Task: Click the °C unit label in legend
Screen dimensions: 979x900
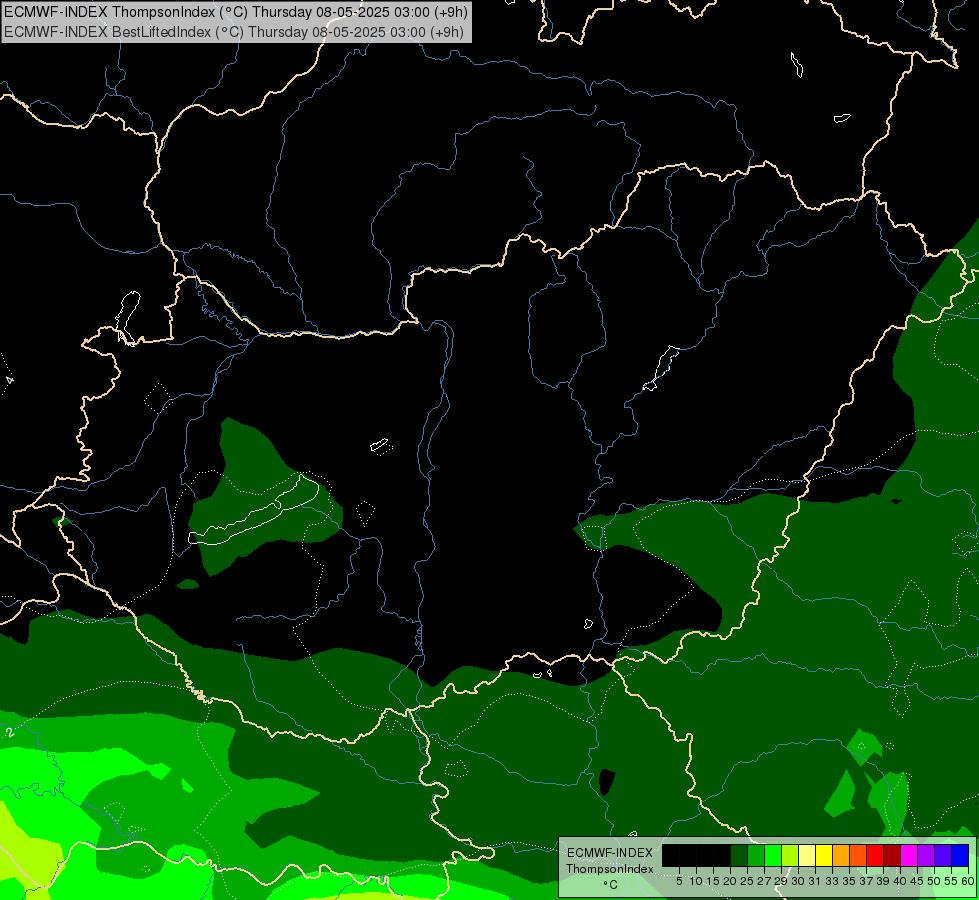Action: click(610, 885)
